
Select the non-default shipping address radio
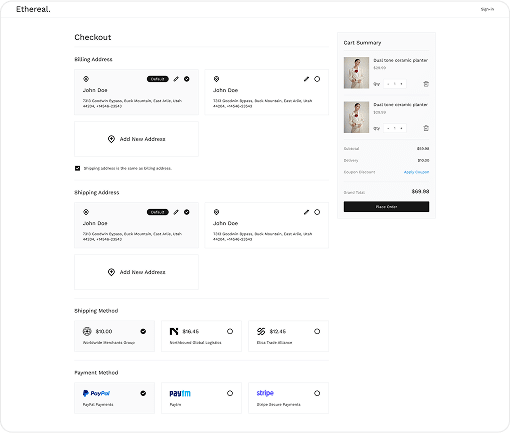click(x=317, y=212)
